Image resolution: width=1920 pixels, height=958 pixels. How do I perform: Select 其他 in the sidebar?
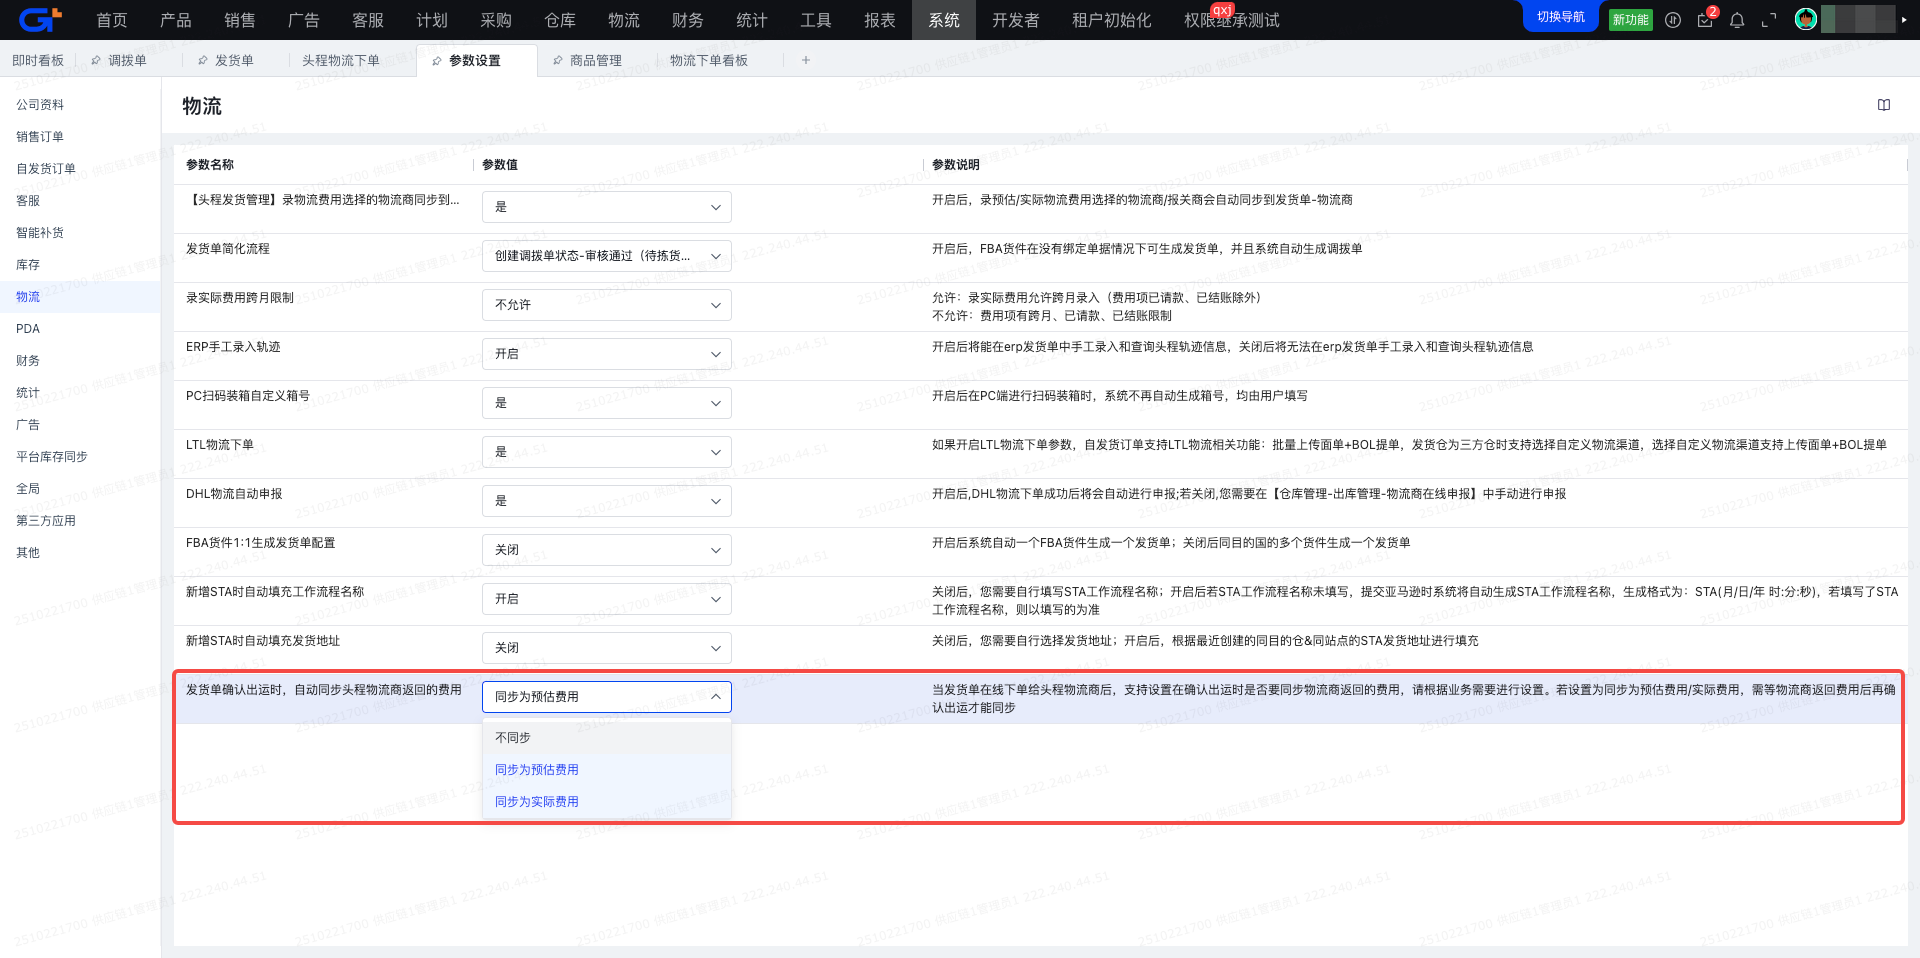click(80, 553)
